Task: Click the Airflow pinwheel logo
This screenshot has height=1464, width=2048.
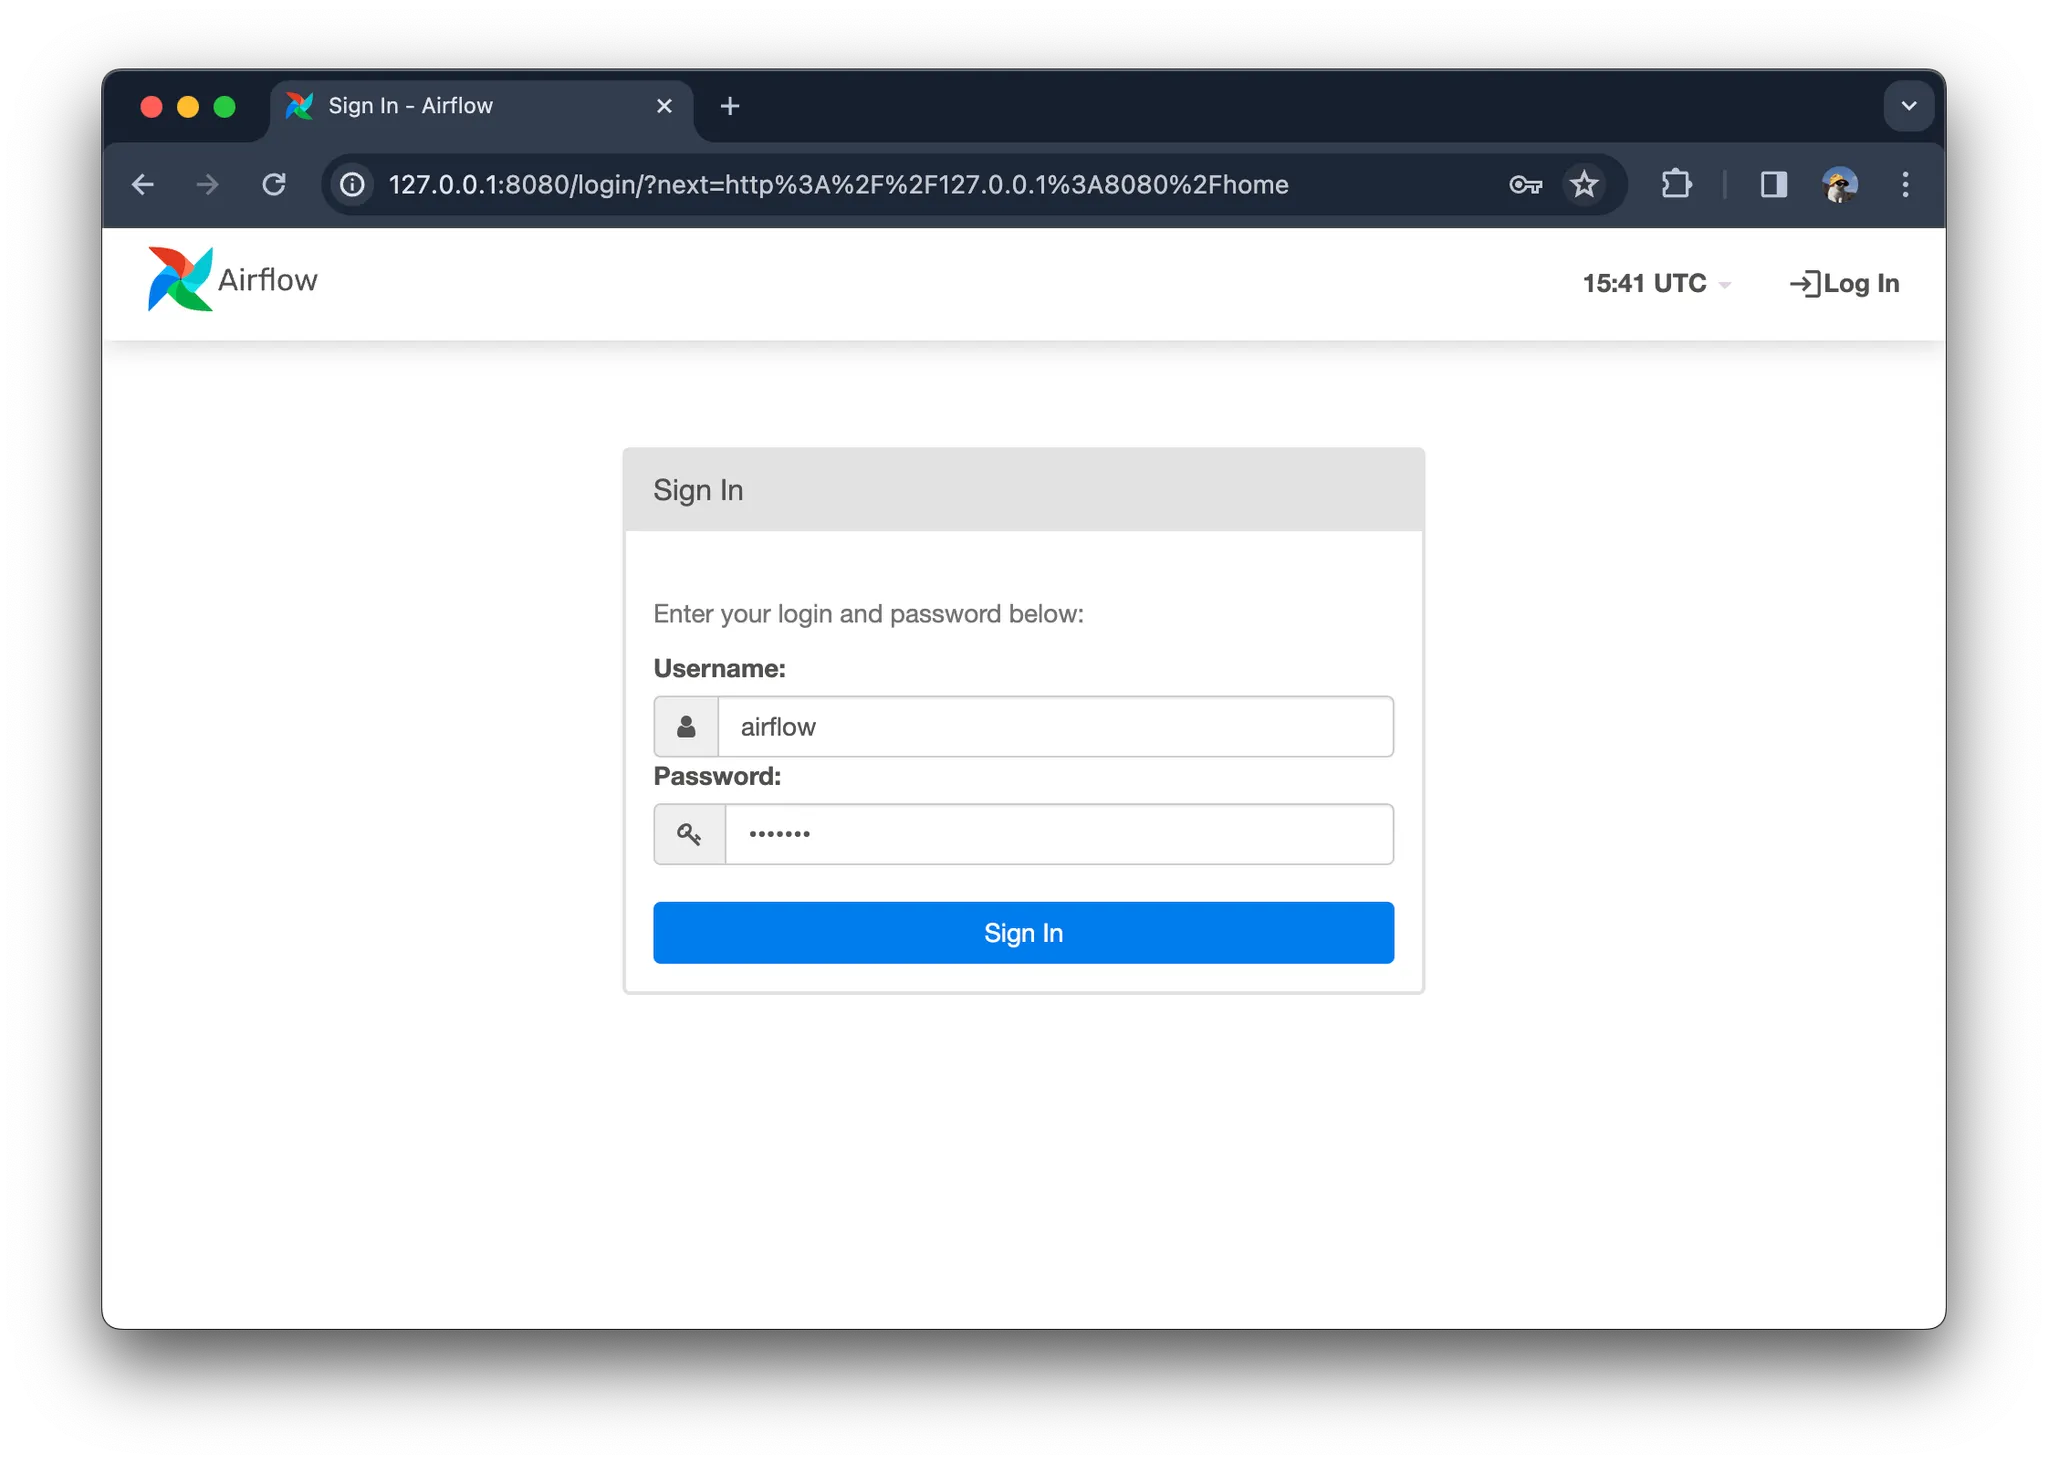Action: click(x=180, y=279)
